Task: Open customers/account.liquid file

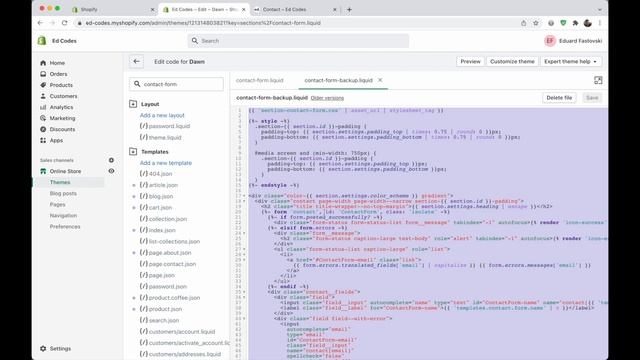Action: click(177, 332)
